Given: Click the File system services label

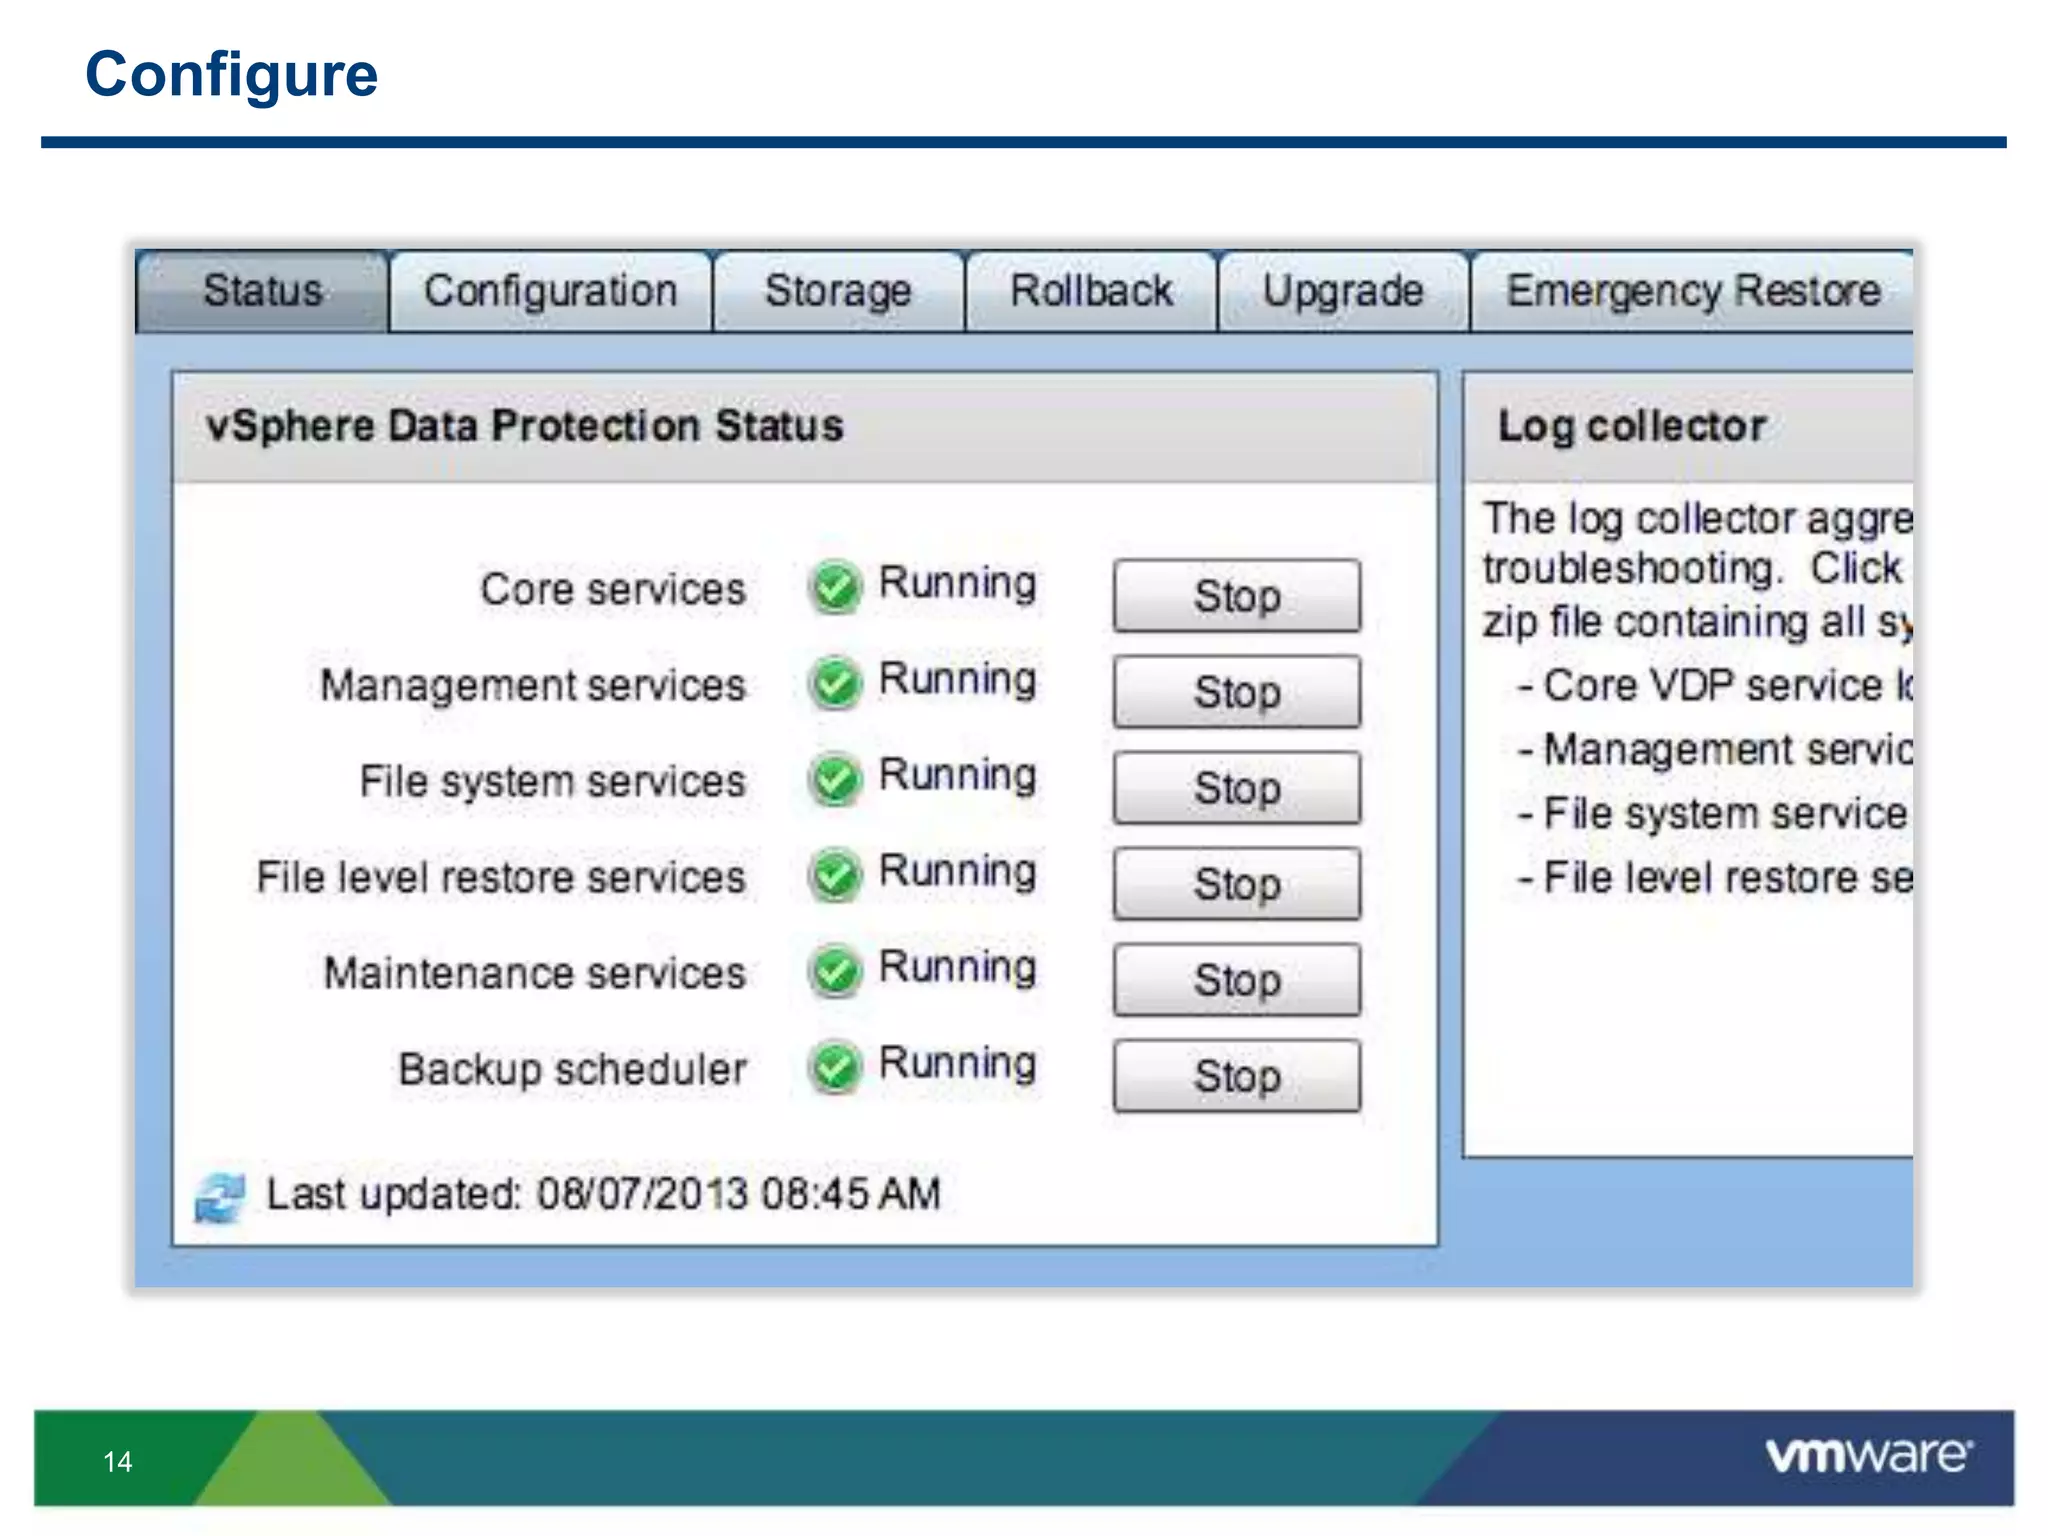Looking at the screenshot, I should tap(553, 783).
